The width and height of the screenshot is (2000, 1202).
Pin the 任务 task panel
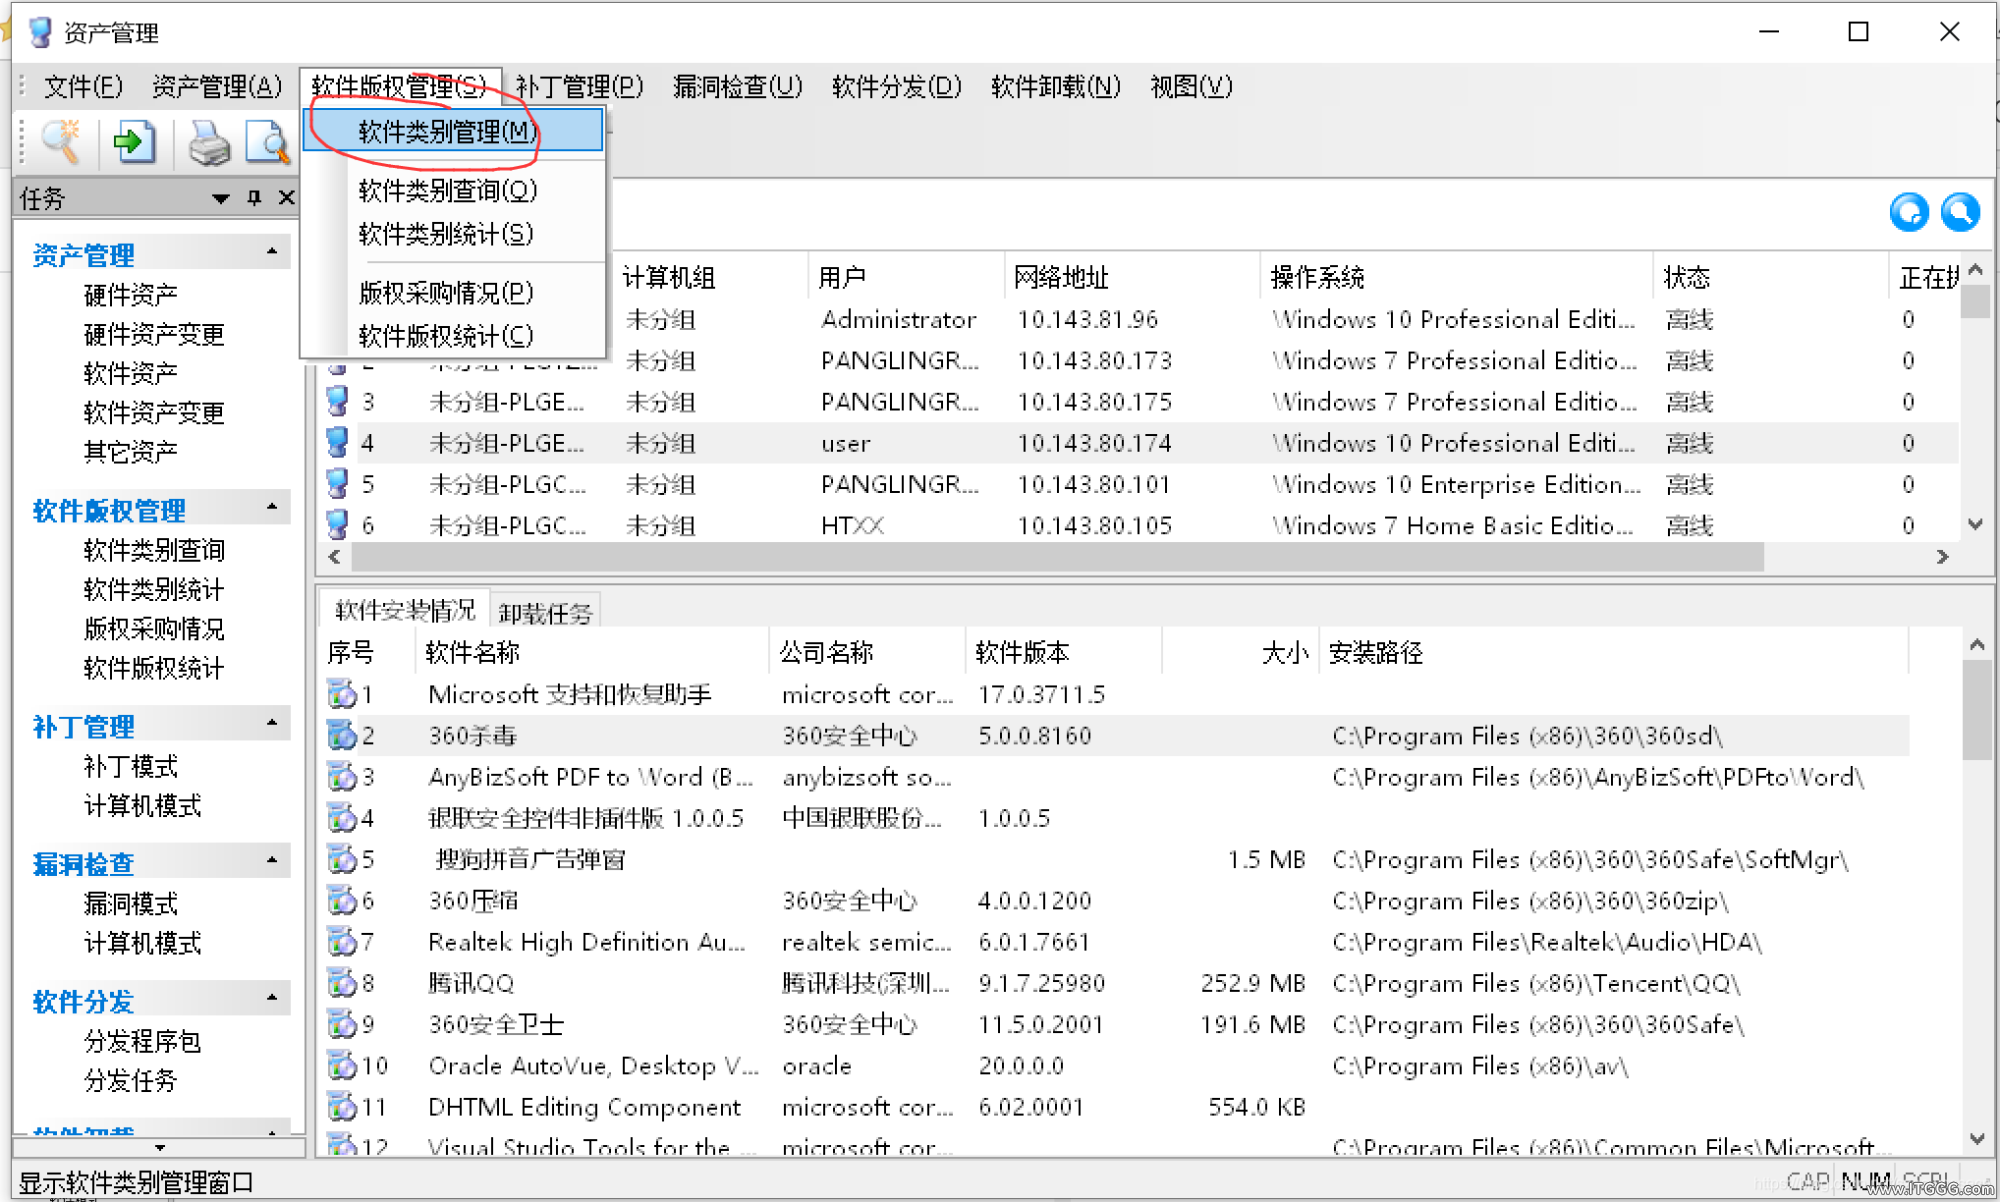pos(254,198)
